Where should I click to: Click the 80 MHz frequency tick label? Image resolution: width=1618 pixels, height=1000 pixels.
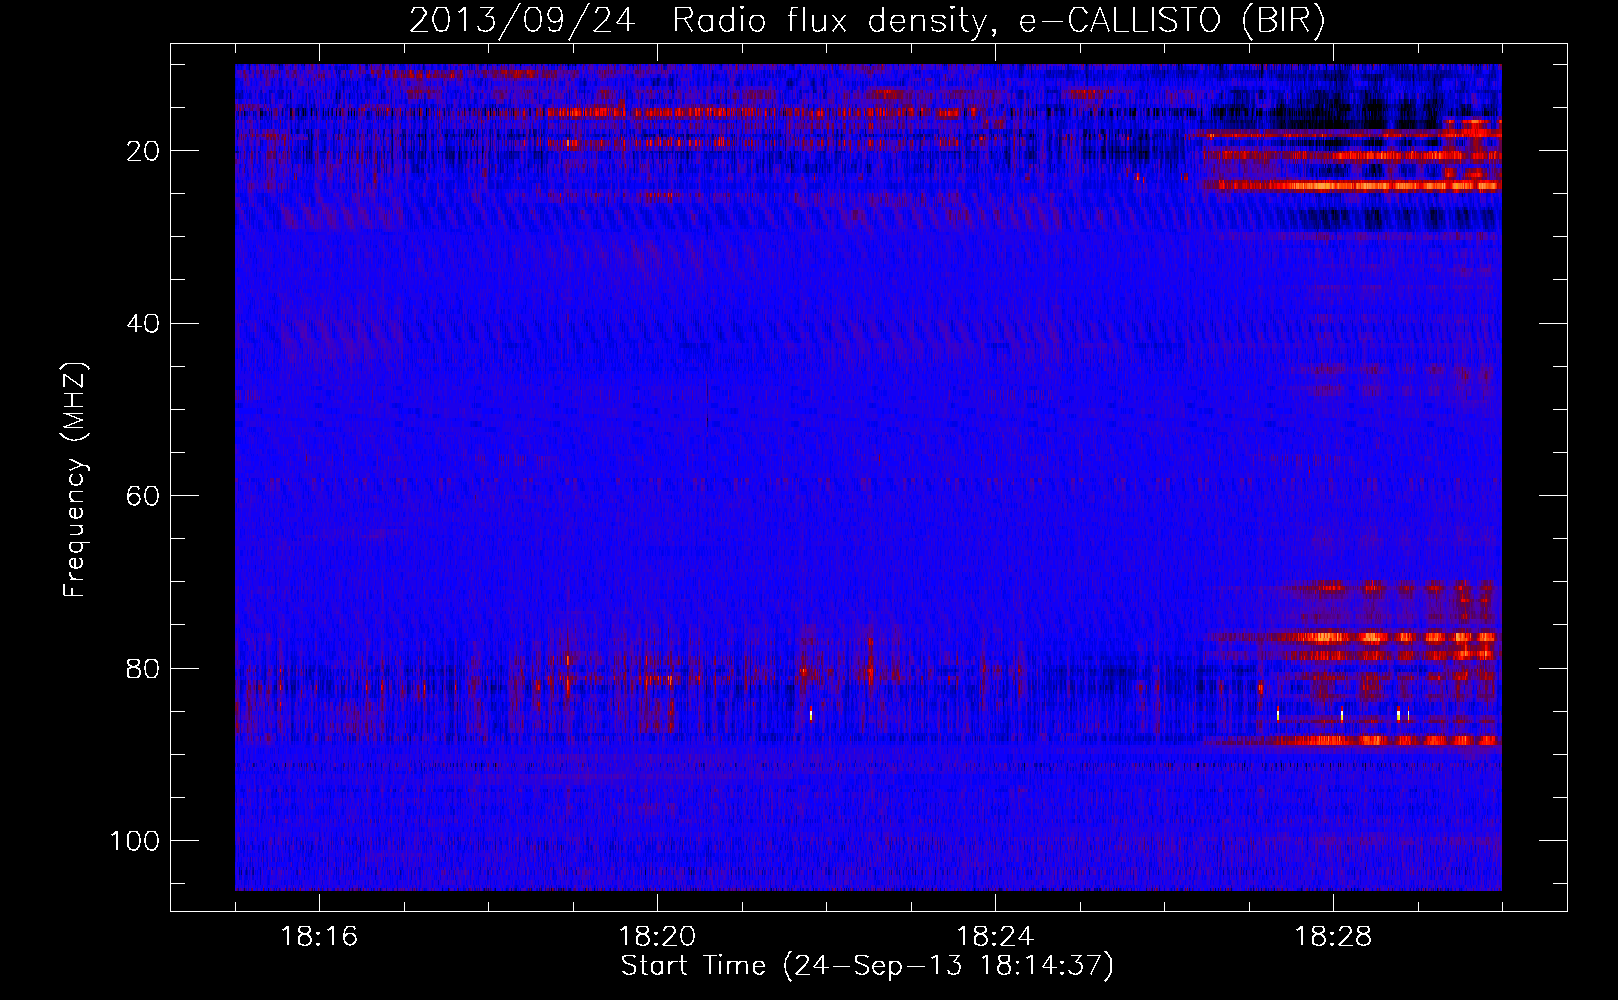point(144,668)
